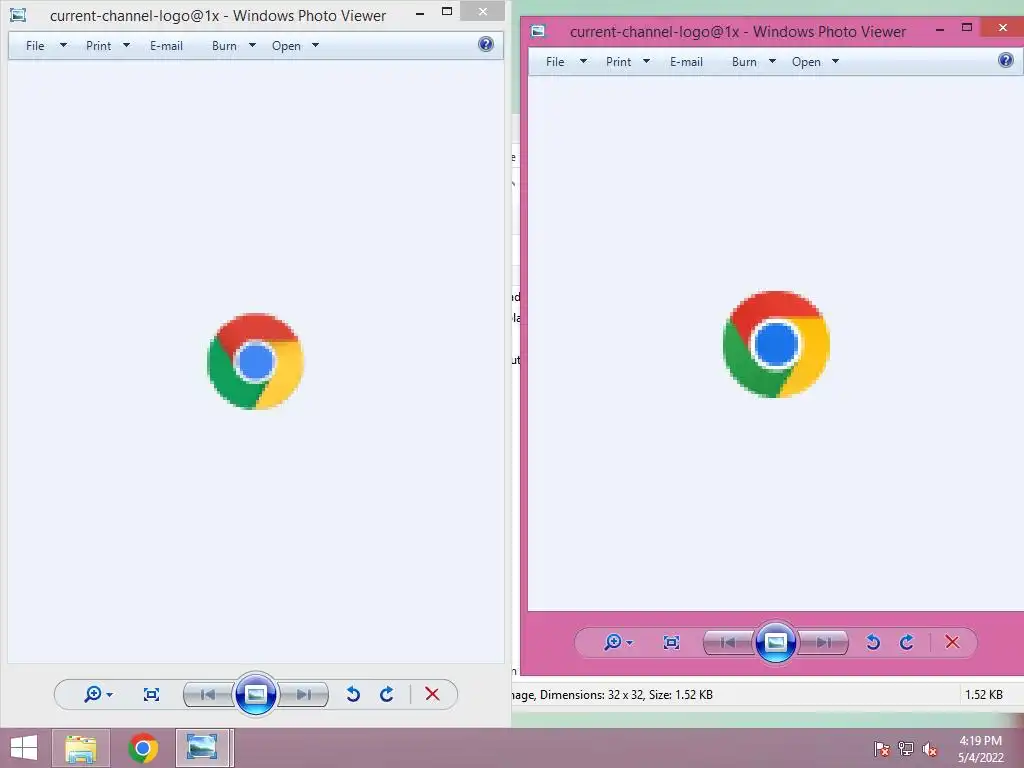Start slide show in pink viewer
The width and height of the screenshot is (1024, 768).
pos(775,642)
